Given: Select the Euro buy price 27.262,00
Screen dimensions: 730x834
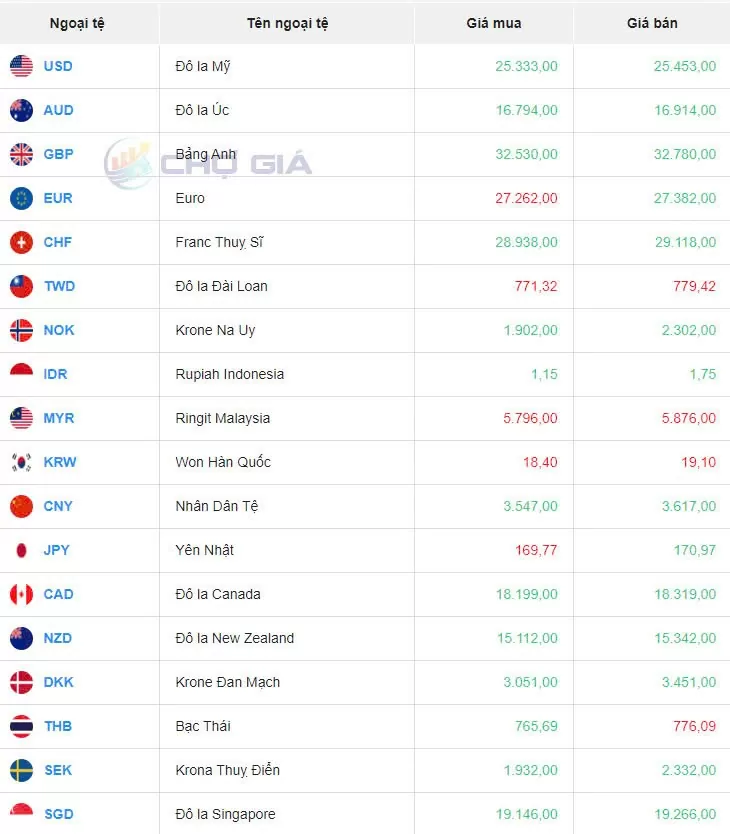Looking at the screenshot, I should (x=526, y=198).
